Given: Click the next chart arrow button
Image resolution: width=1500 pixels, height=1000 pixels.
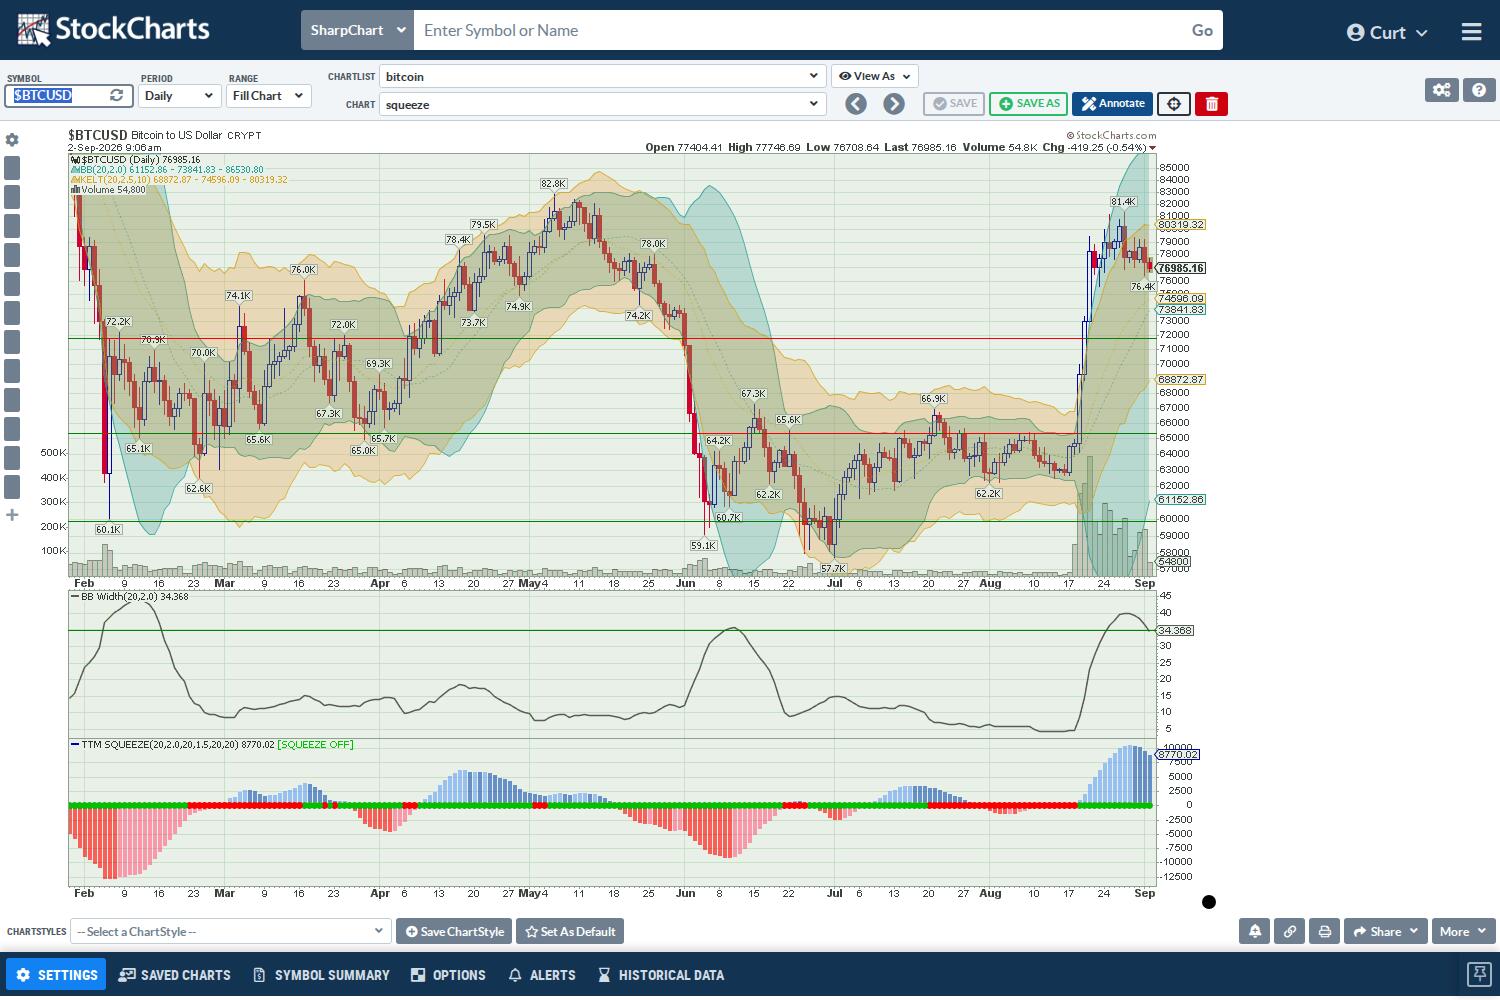Looking at the screenshot, I should click(x=894, y=104).
